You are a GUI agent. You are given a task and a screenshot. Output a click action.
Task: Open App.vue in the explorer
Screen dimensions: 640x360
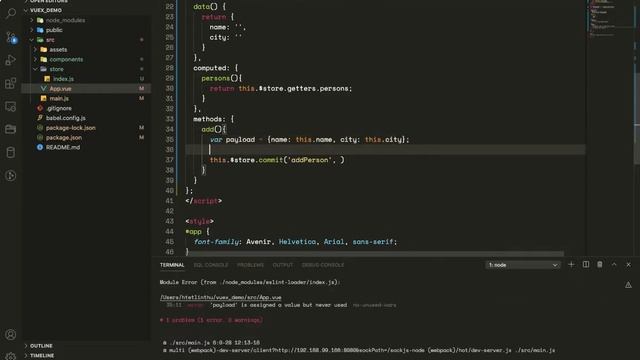[60, 89]
